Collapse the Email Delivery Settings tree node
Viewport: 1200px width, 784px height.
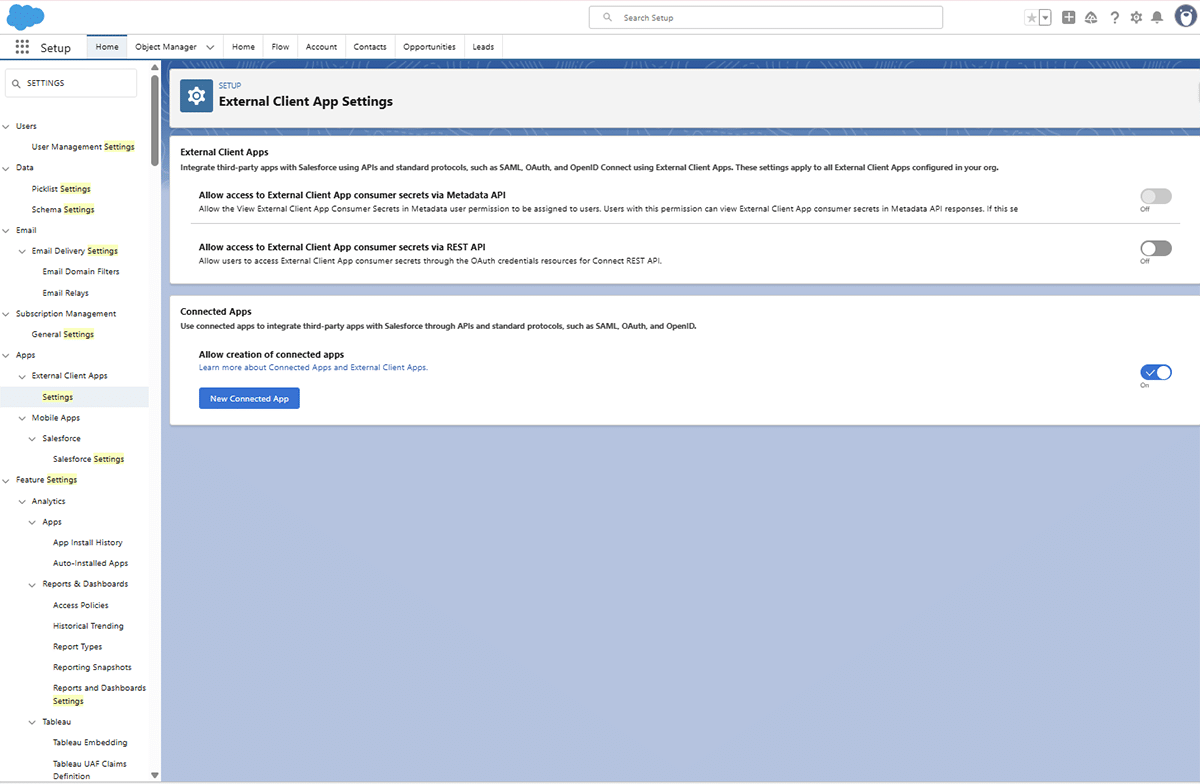click(x=23, y=251)
